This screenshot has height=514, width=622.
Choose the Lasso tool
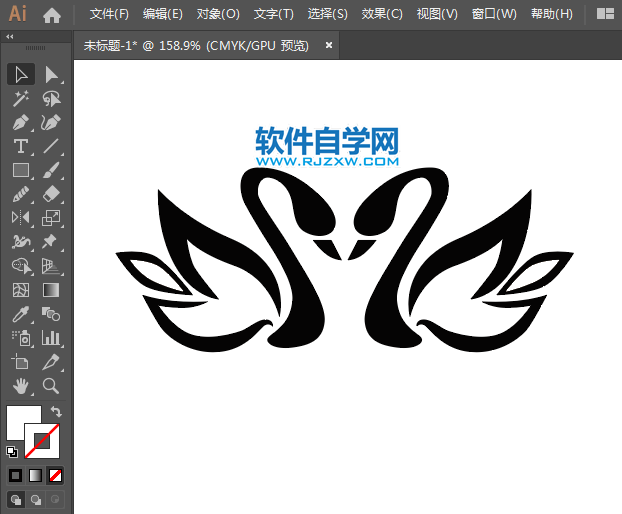[x=52, y=98]
